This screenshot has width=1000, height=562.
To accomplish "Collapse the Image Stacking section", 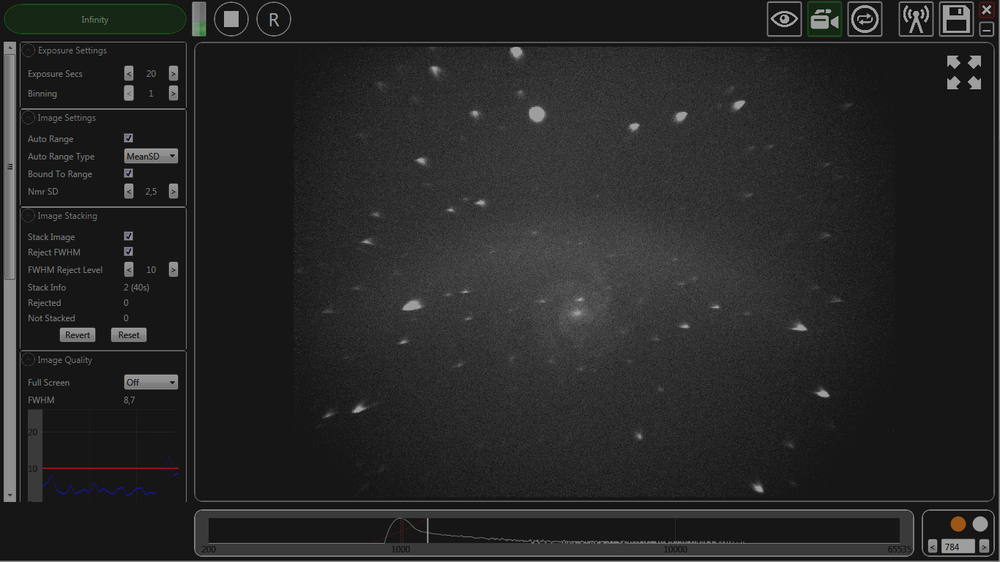I will click(x=28, y=216).
